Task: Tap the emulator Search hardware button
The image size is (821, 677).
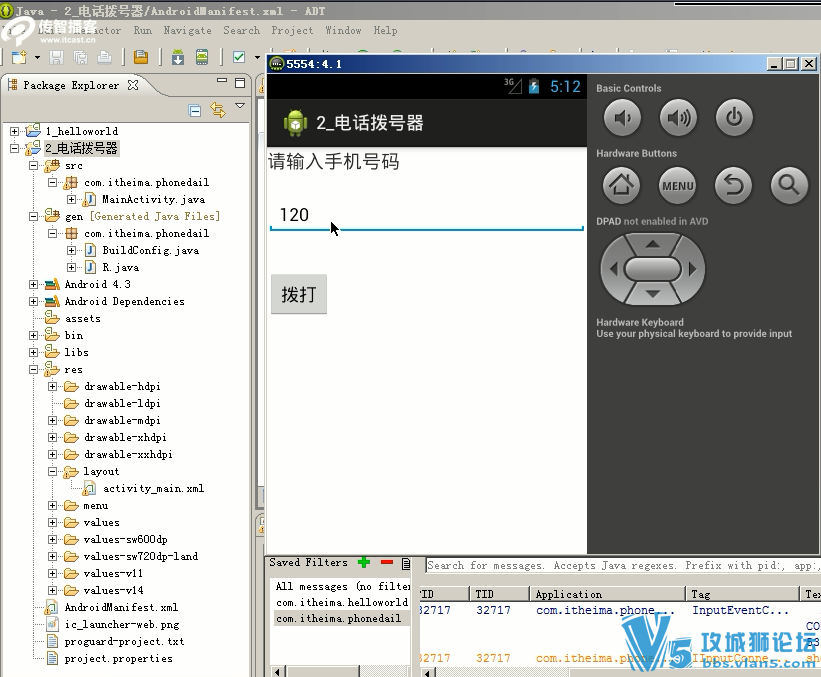Action: 789,185
